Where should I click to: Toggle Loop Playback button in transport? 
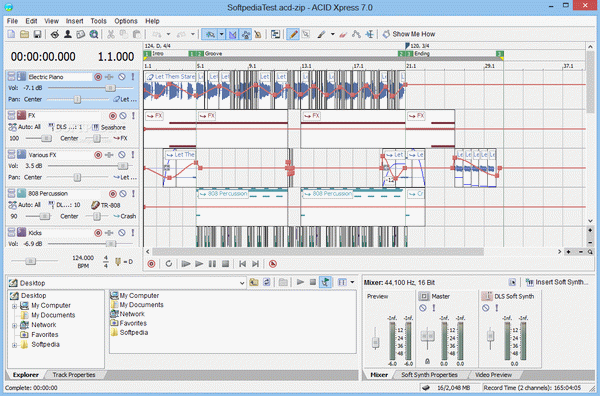[169, 264]
